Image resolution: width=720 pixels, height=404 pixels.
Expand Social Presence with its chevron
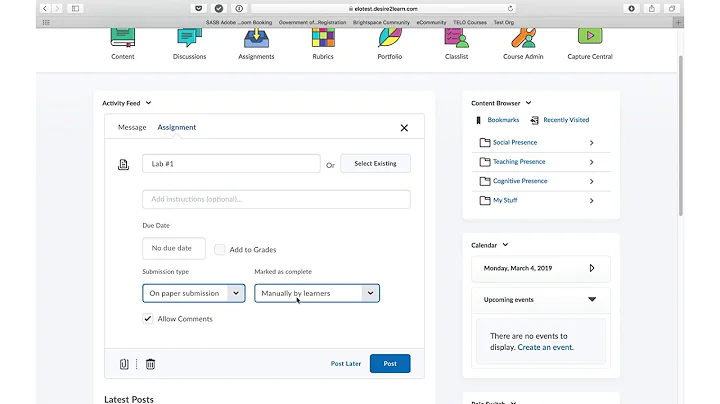click(x=591, y=143)
